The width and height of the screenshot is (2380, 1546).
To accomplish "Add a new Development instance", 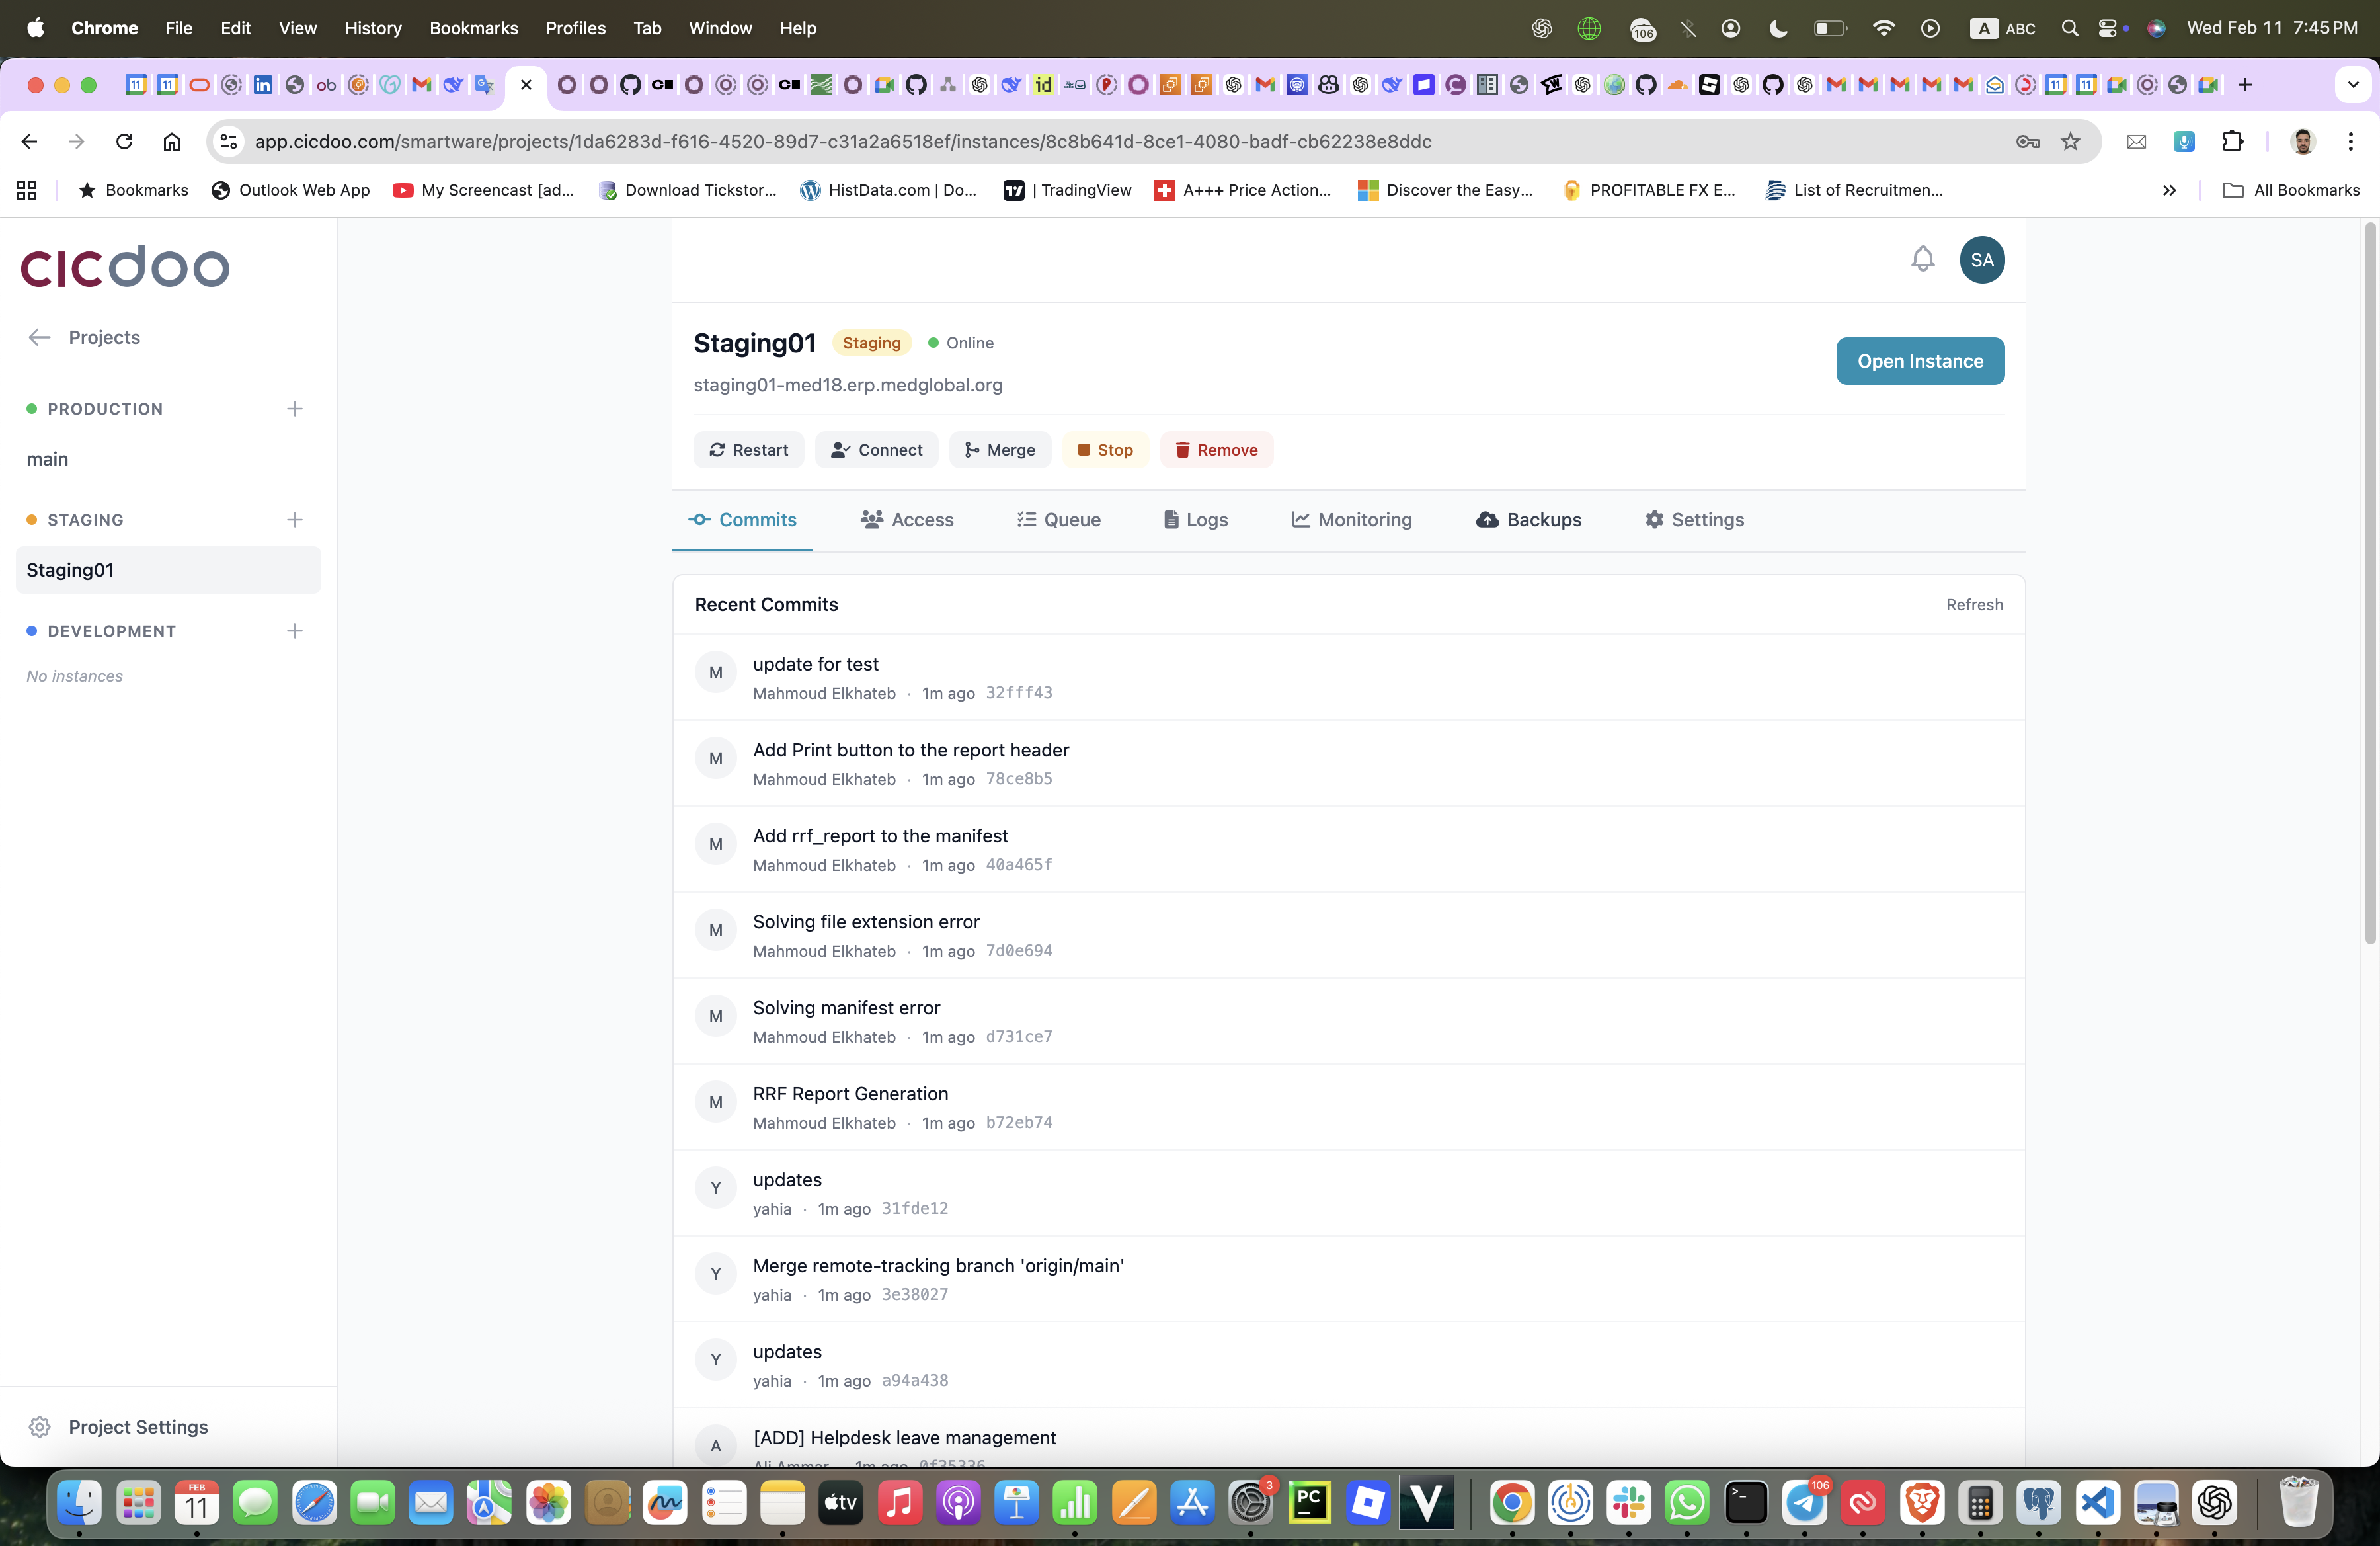I will coord(294,631).
